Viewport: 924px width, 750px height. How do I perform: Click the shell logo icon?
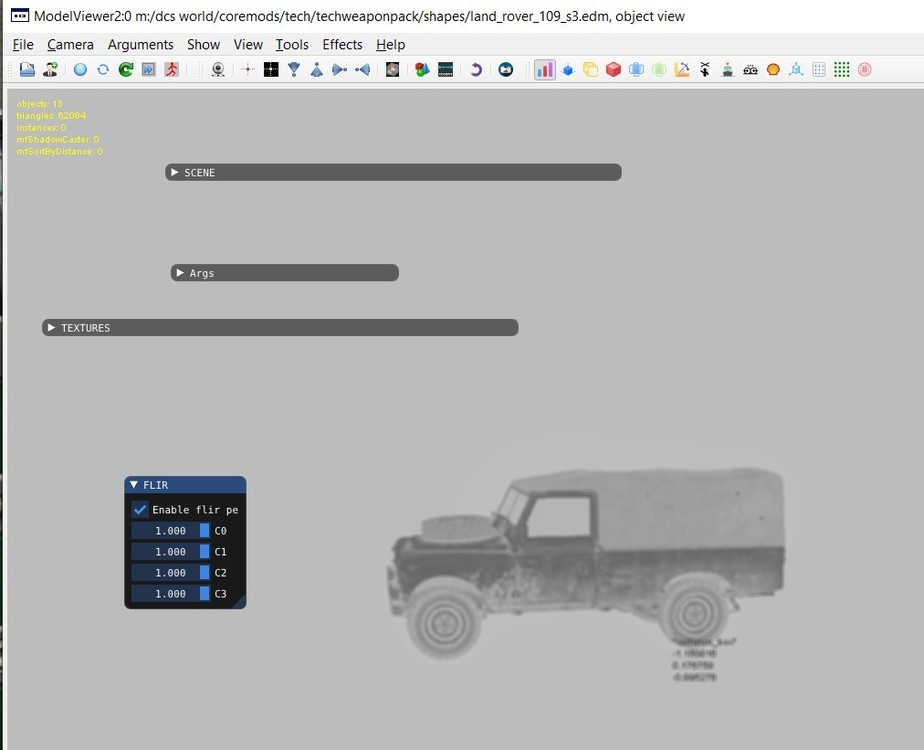[771, 70]
